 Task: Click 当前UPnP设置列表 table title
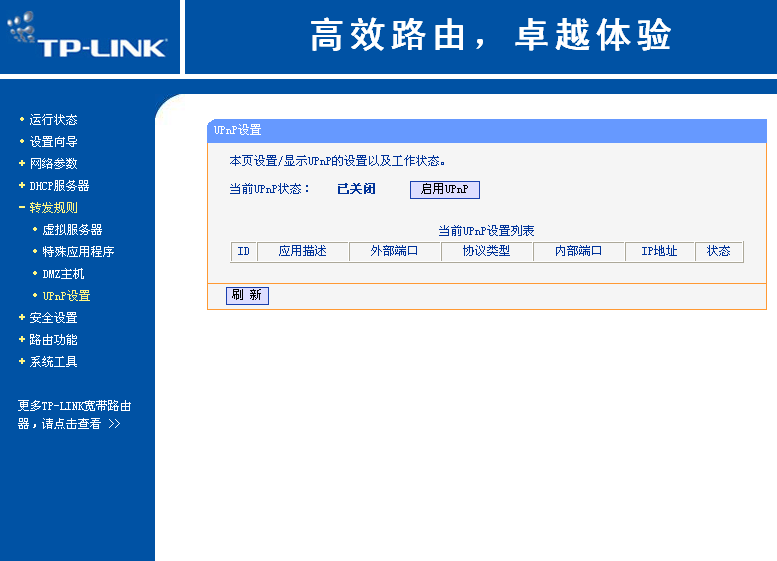(486, 231)
